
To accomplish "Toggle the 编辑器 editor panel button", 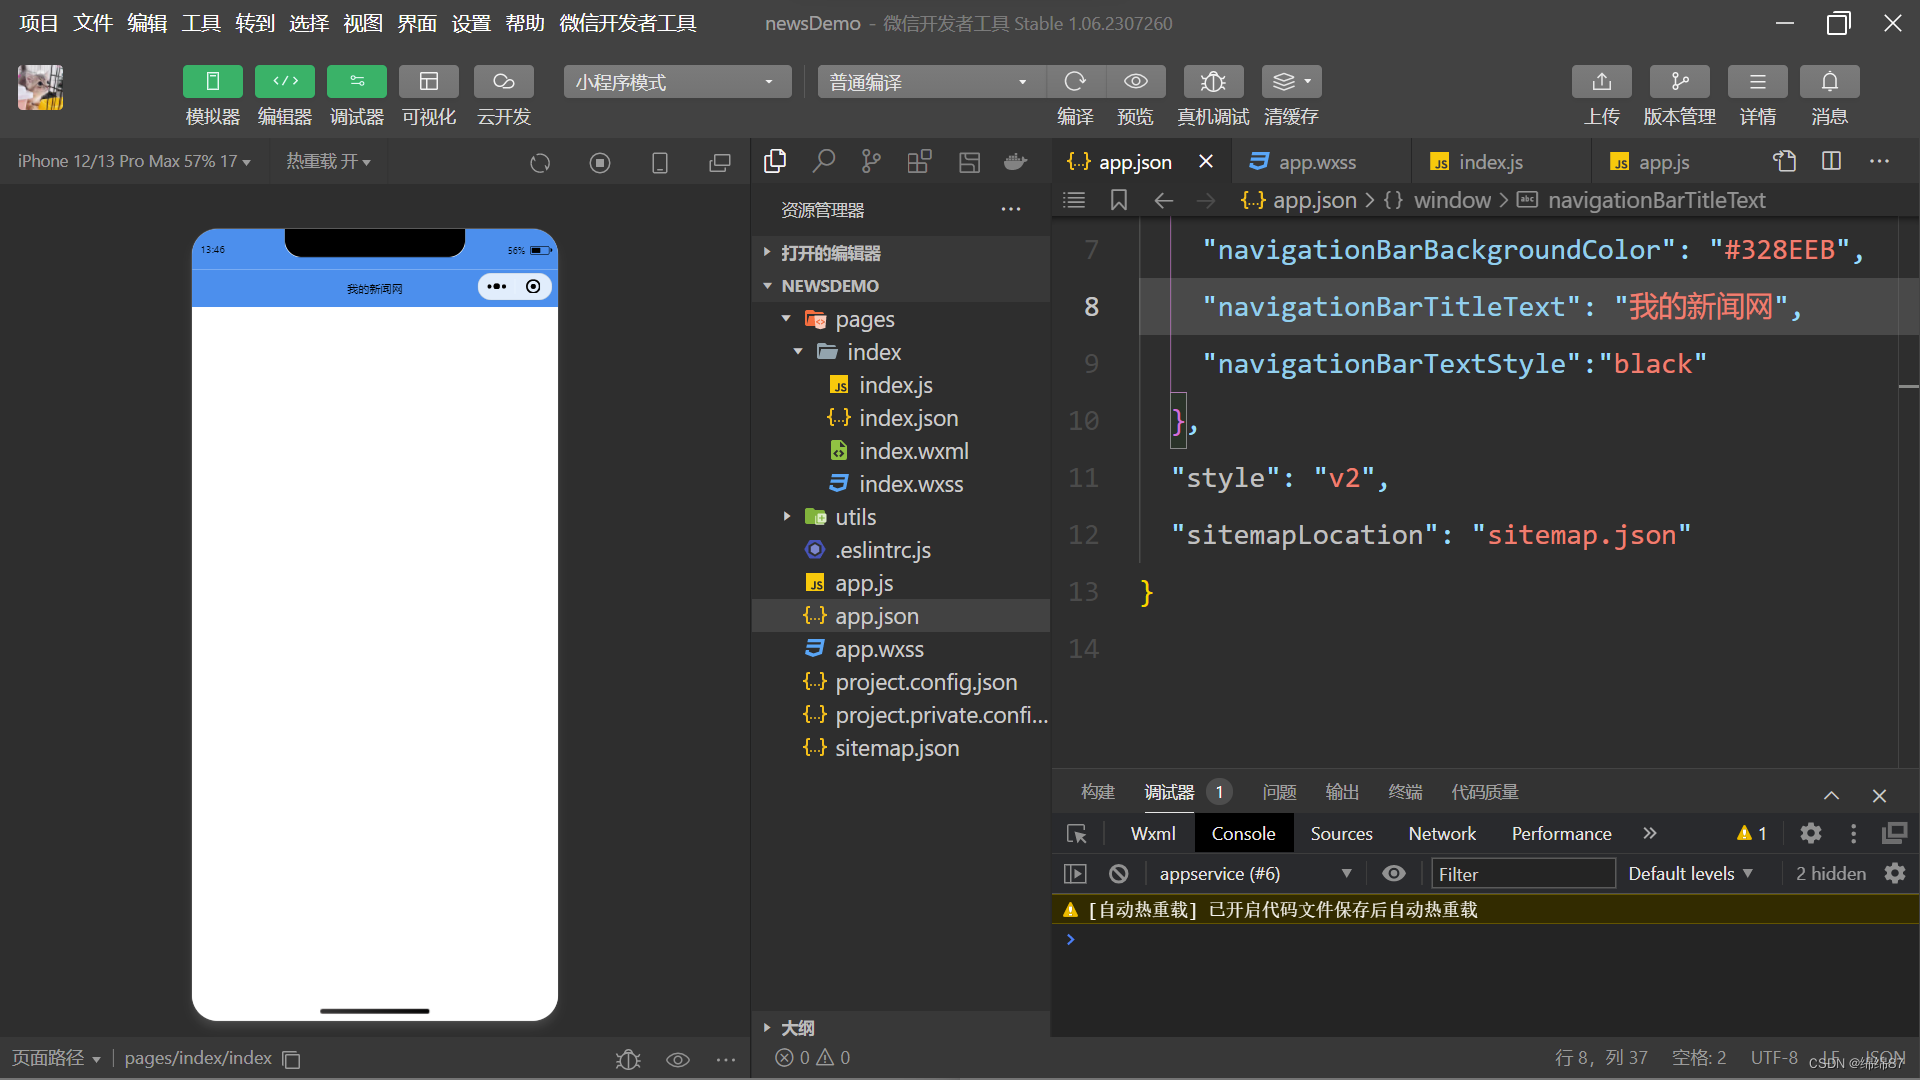I will point(285,81).
